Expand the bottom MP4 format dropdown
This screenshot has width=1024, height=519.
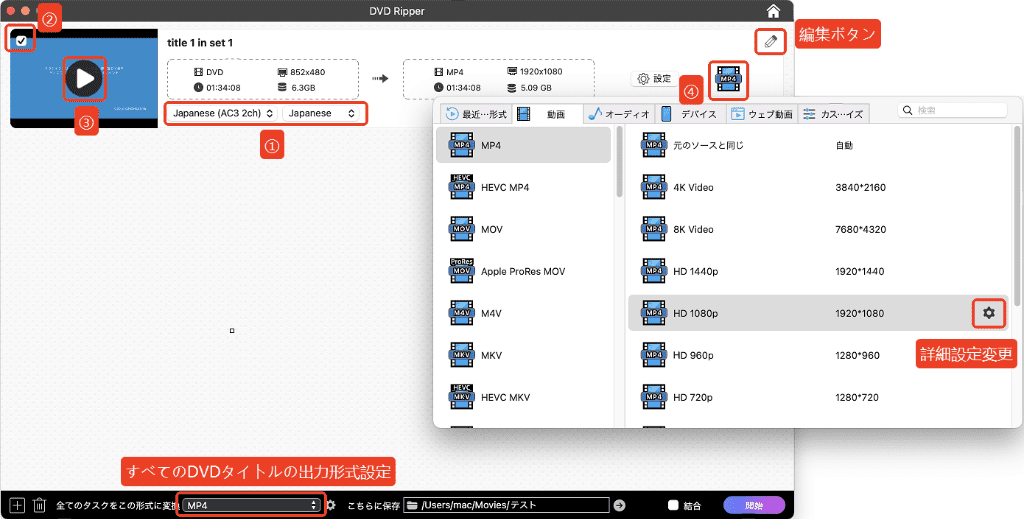[x=251, y=505]
